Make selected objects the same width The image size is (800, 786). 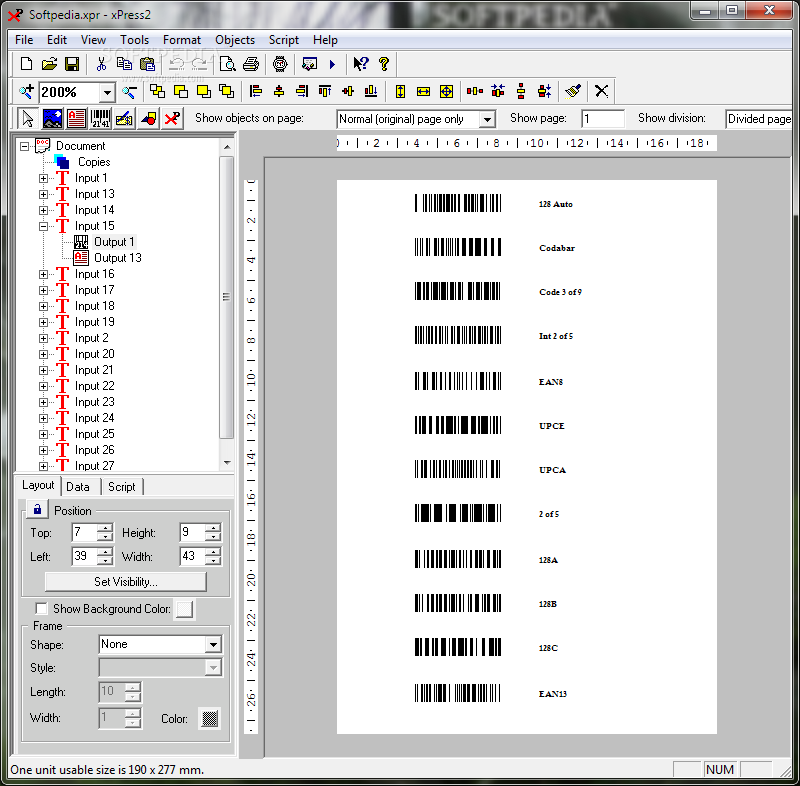(423, 92)
